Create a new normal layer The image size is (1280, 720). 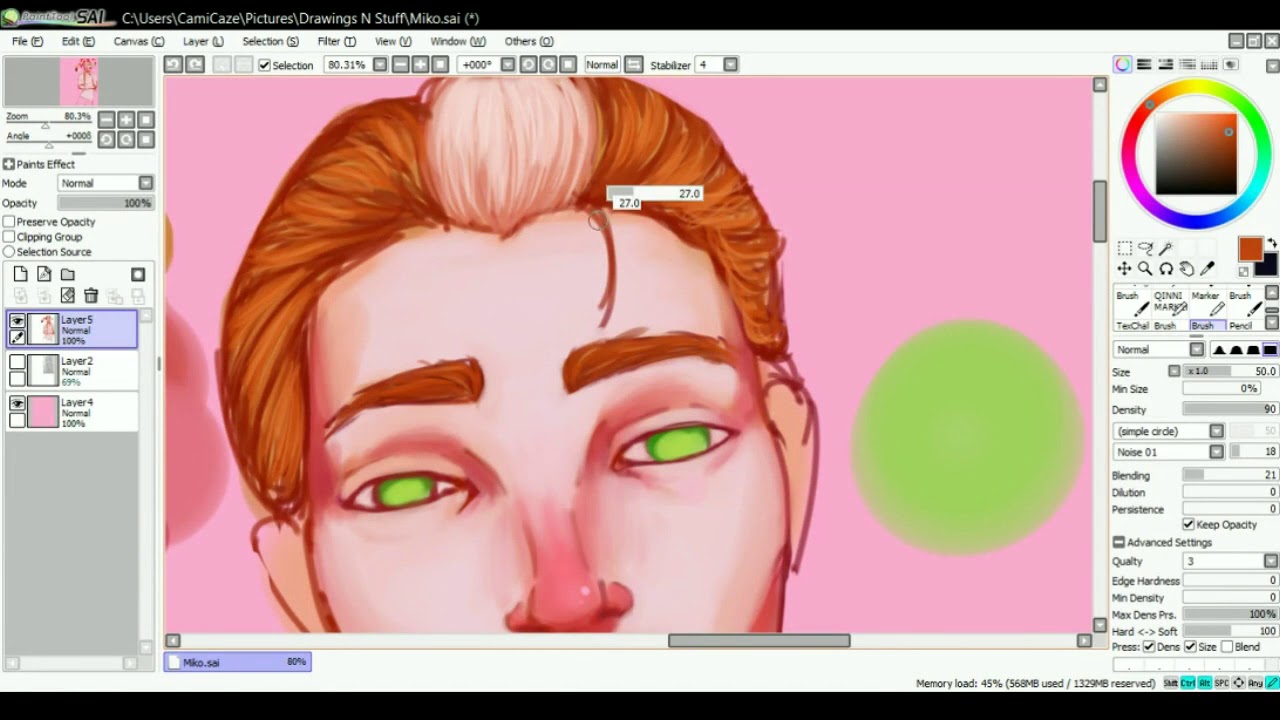pyautogui.click(x=20, y=274)
